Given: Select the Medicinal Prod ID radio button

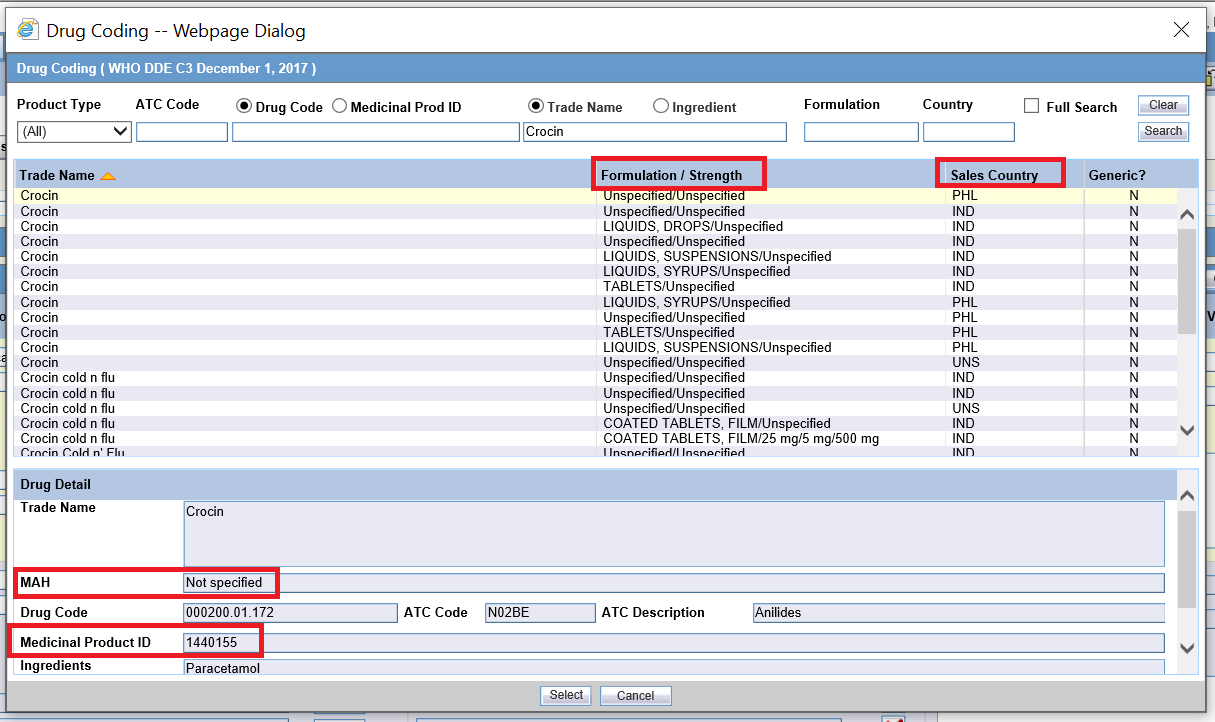Looking at the screenshot, I should (x=339, y=106).
